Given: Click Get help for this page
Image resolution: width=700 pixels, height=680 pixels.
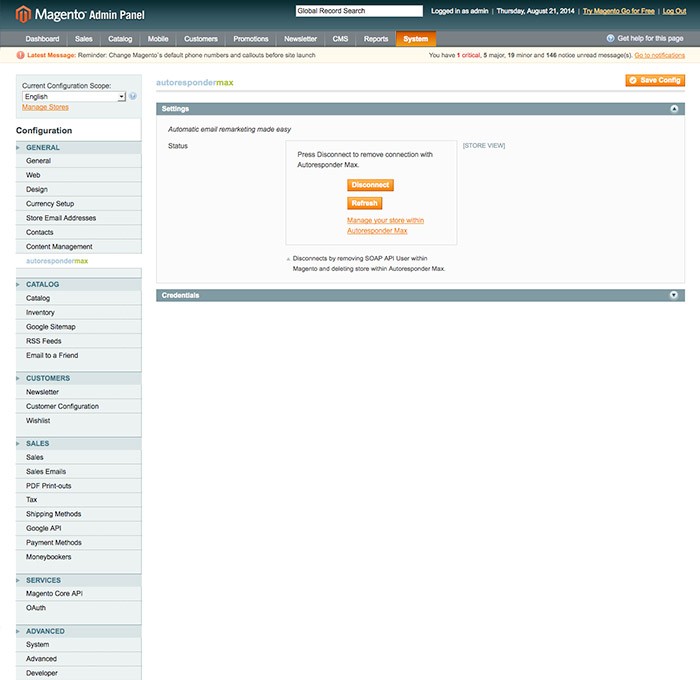Looking at the screenshot, I should pos(650,38).
